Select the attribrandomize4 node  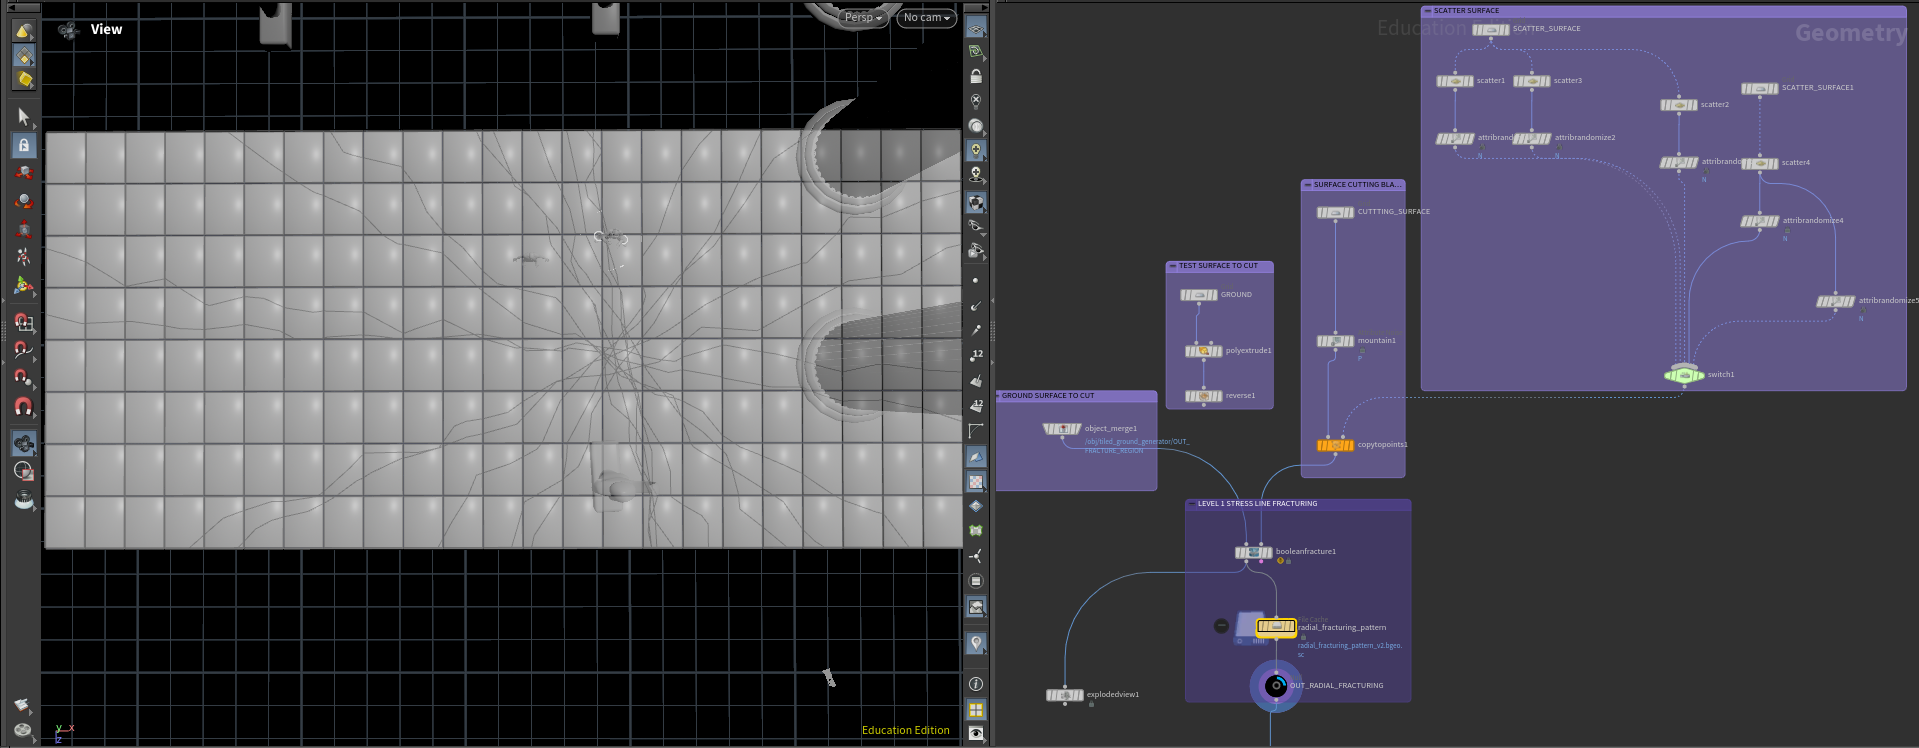1759,222
